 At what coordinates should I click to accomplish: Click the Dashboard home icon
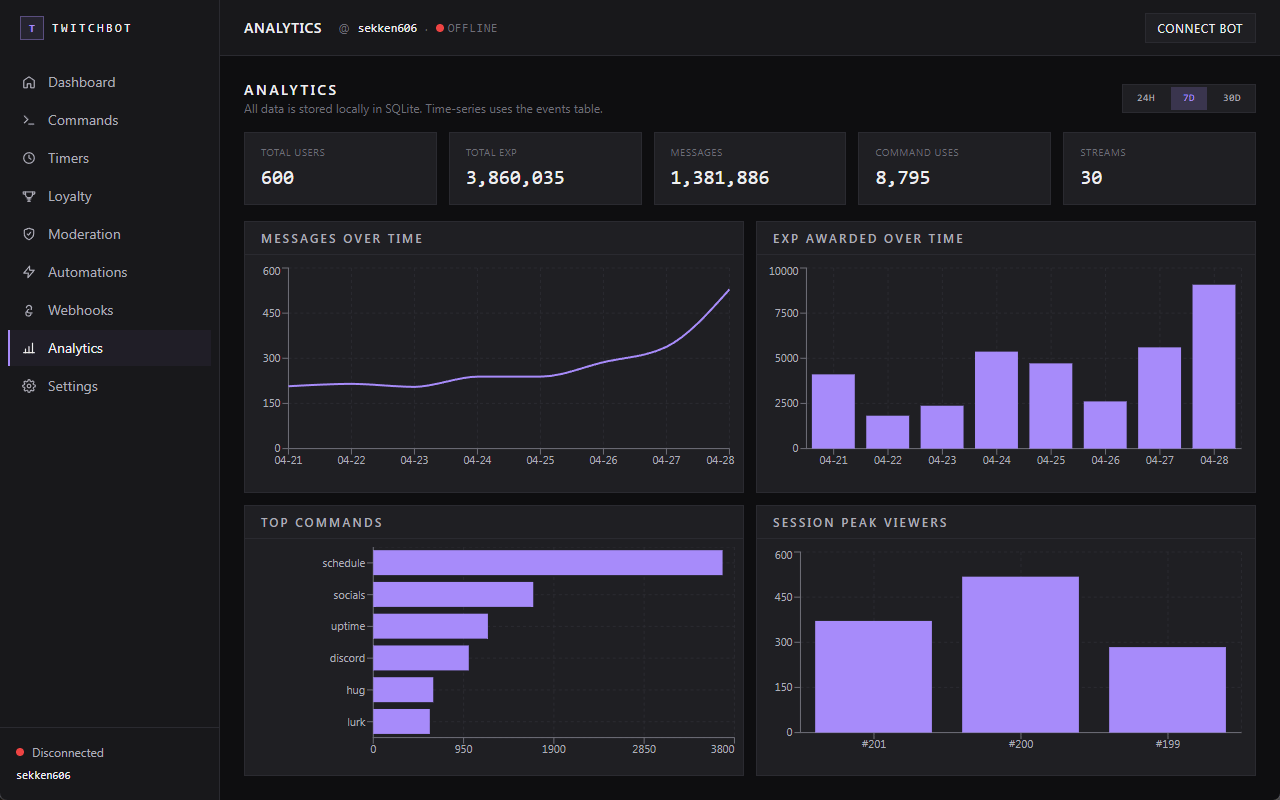tap(29, 82)
